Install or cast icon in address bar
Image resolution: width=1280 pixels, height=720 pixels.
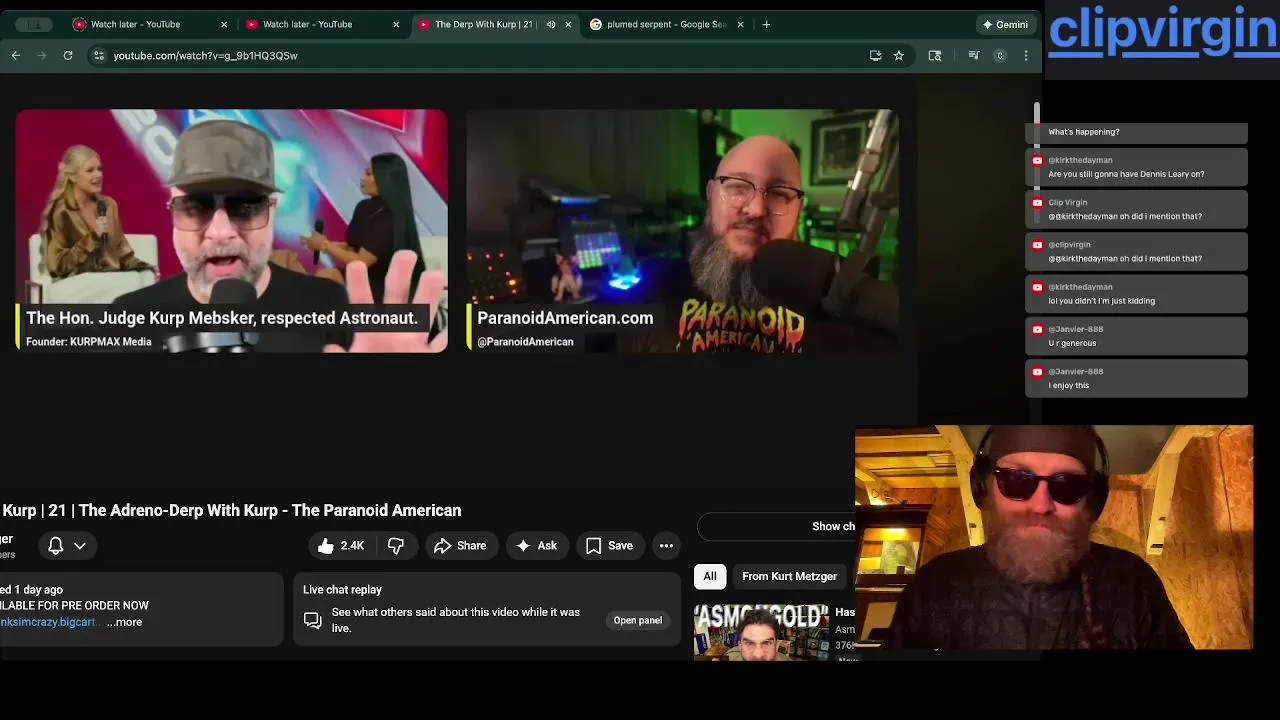tap(876, 56)
